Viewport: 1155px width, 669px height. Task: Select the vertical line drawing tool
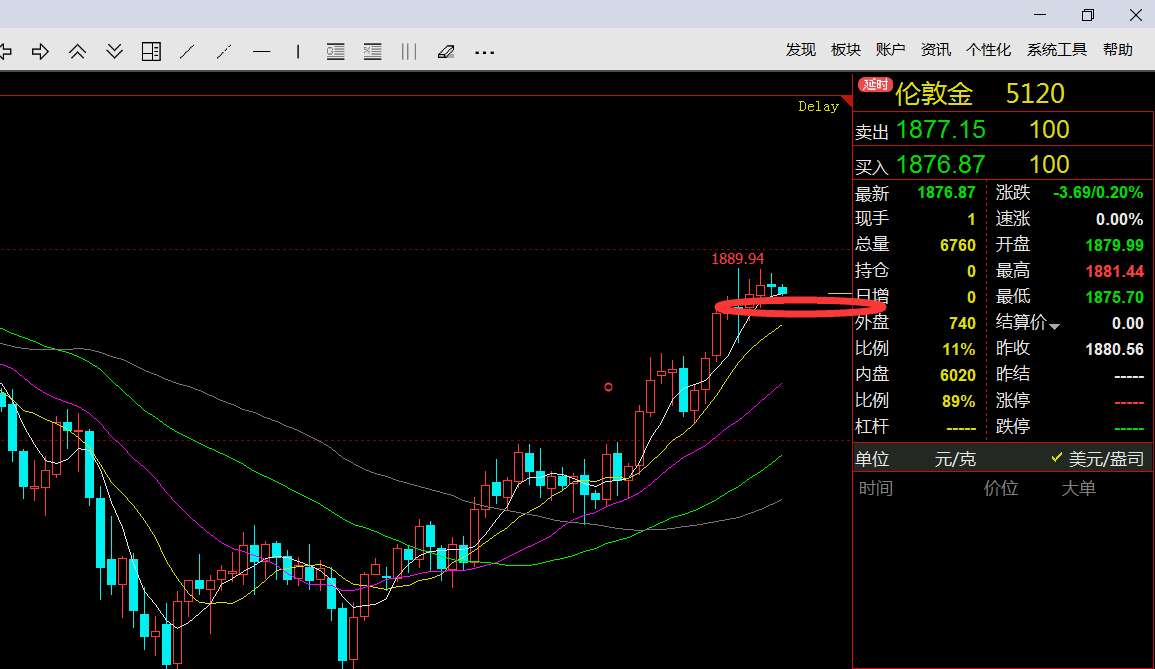[298, 51]
